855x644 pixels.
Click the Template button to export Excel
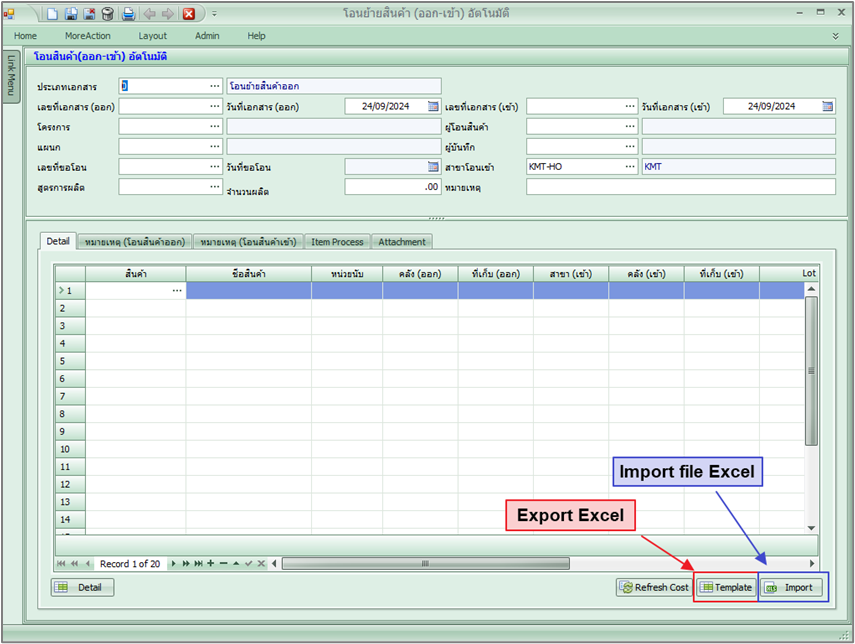tap(725, 587)
